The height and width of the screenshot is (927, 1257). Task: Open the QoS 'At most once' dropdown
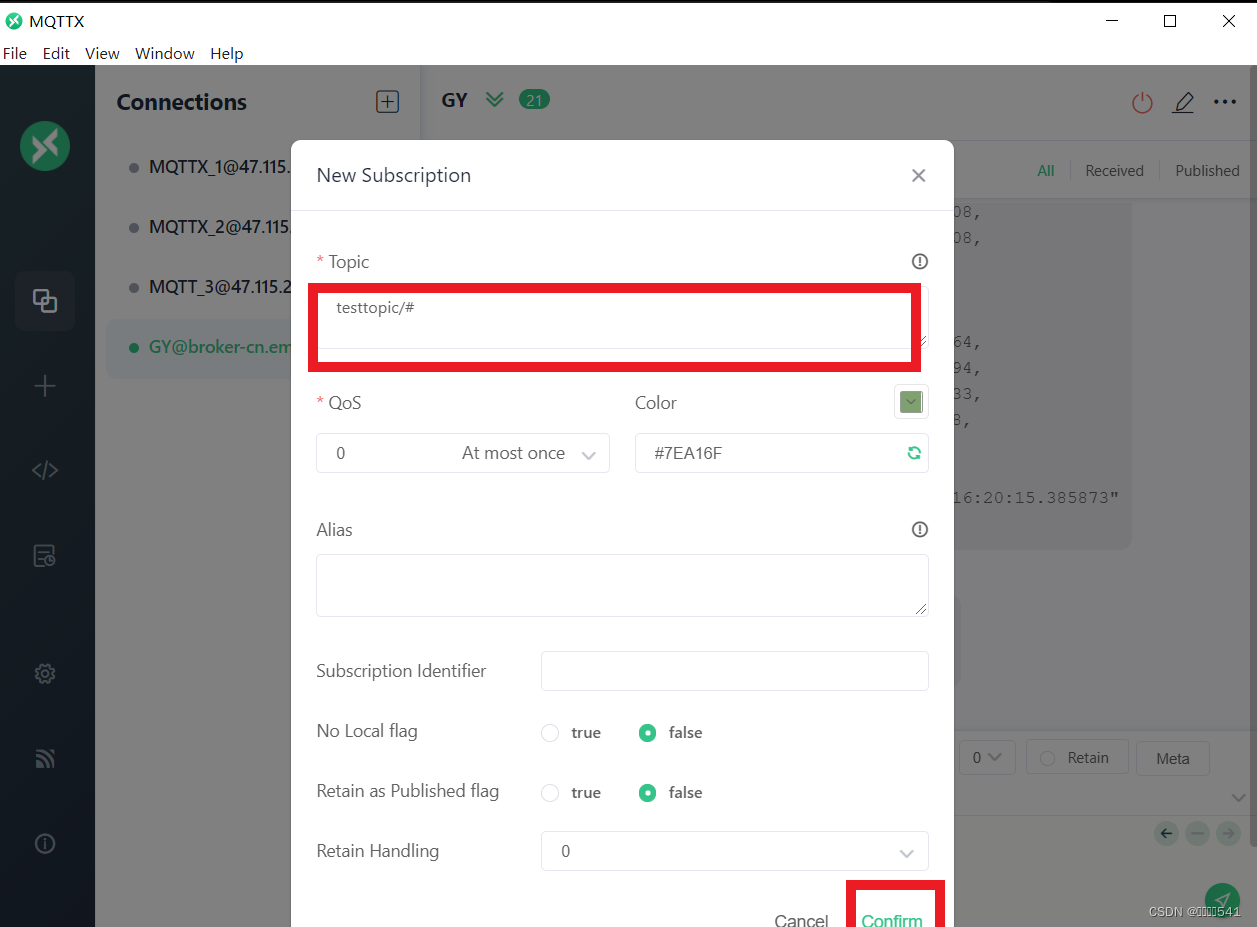[x=463, y=453]
